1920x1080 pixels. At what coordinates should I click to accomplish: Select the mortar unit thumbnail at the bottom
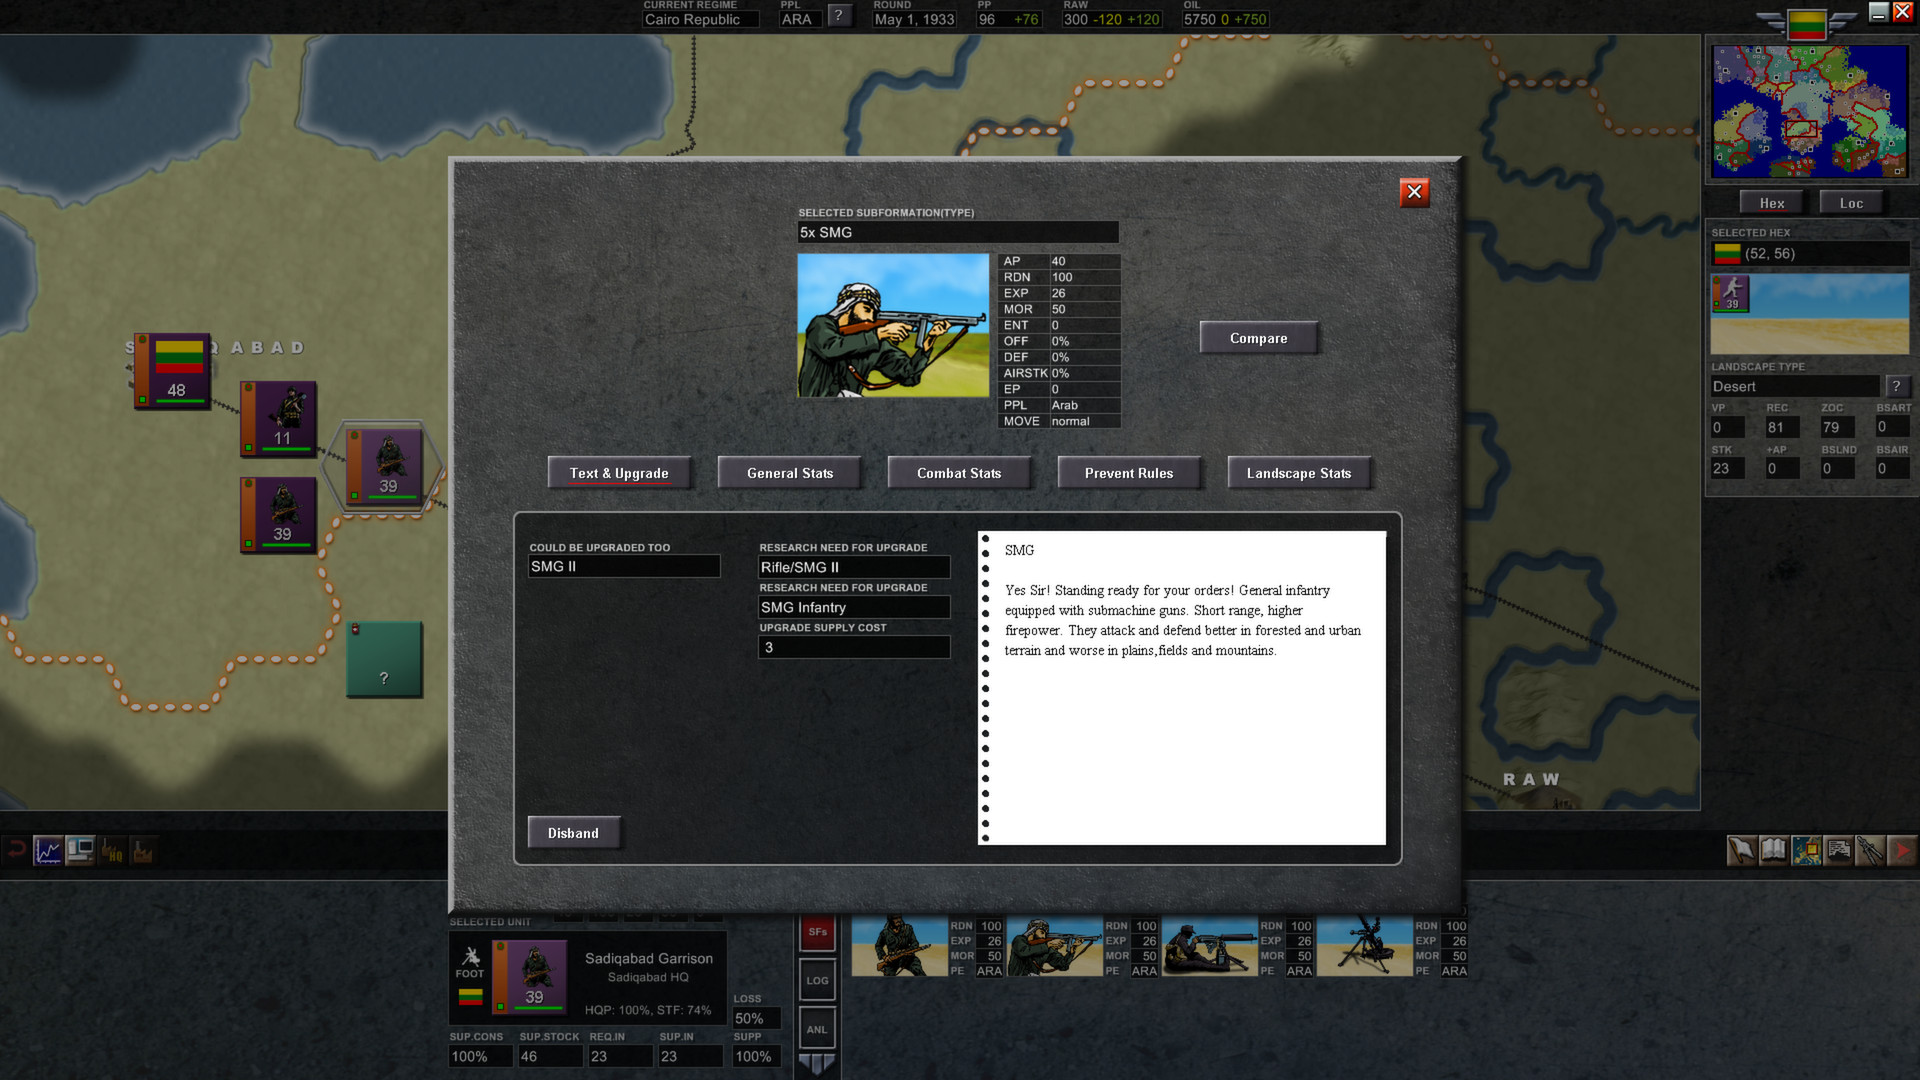[1365, 945]
